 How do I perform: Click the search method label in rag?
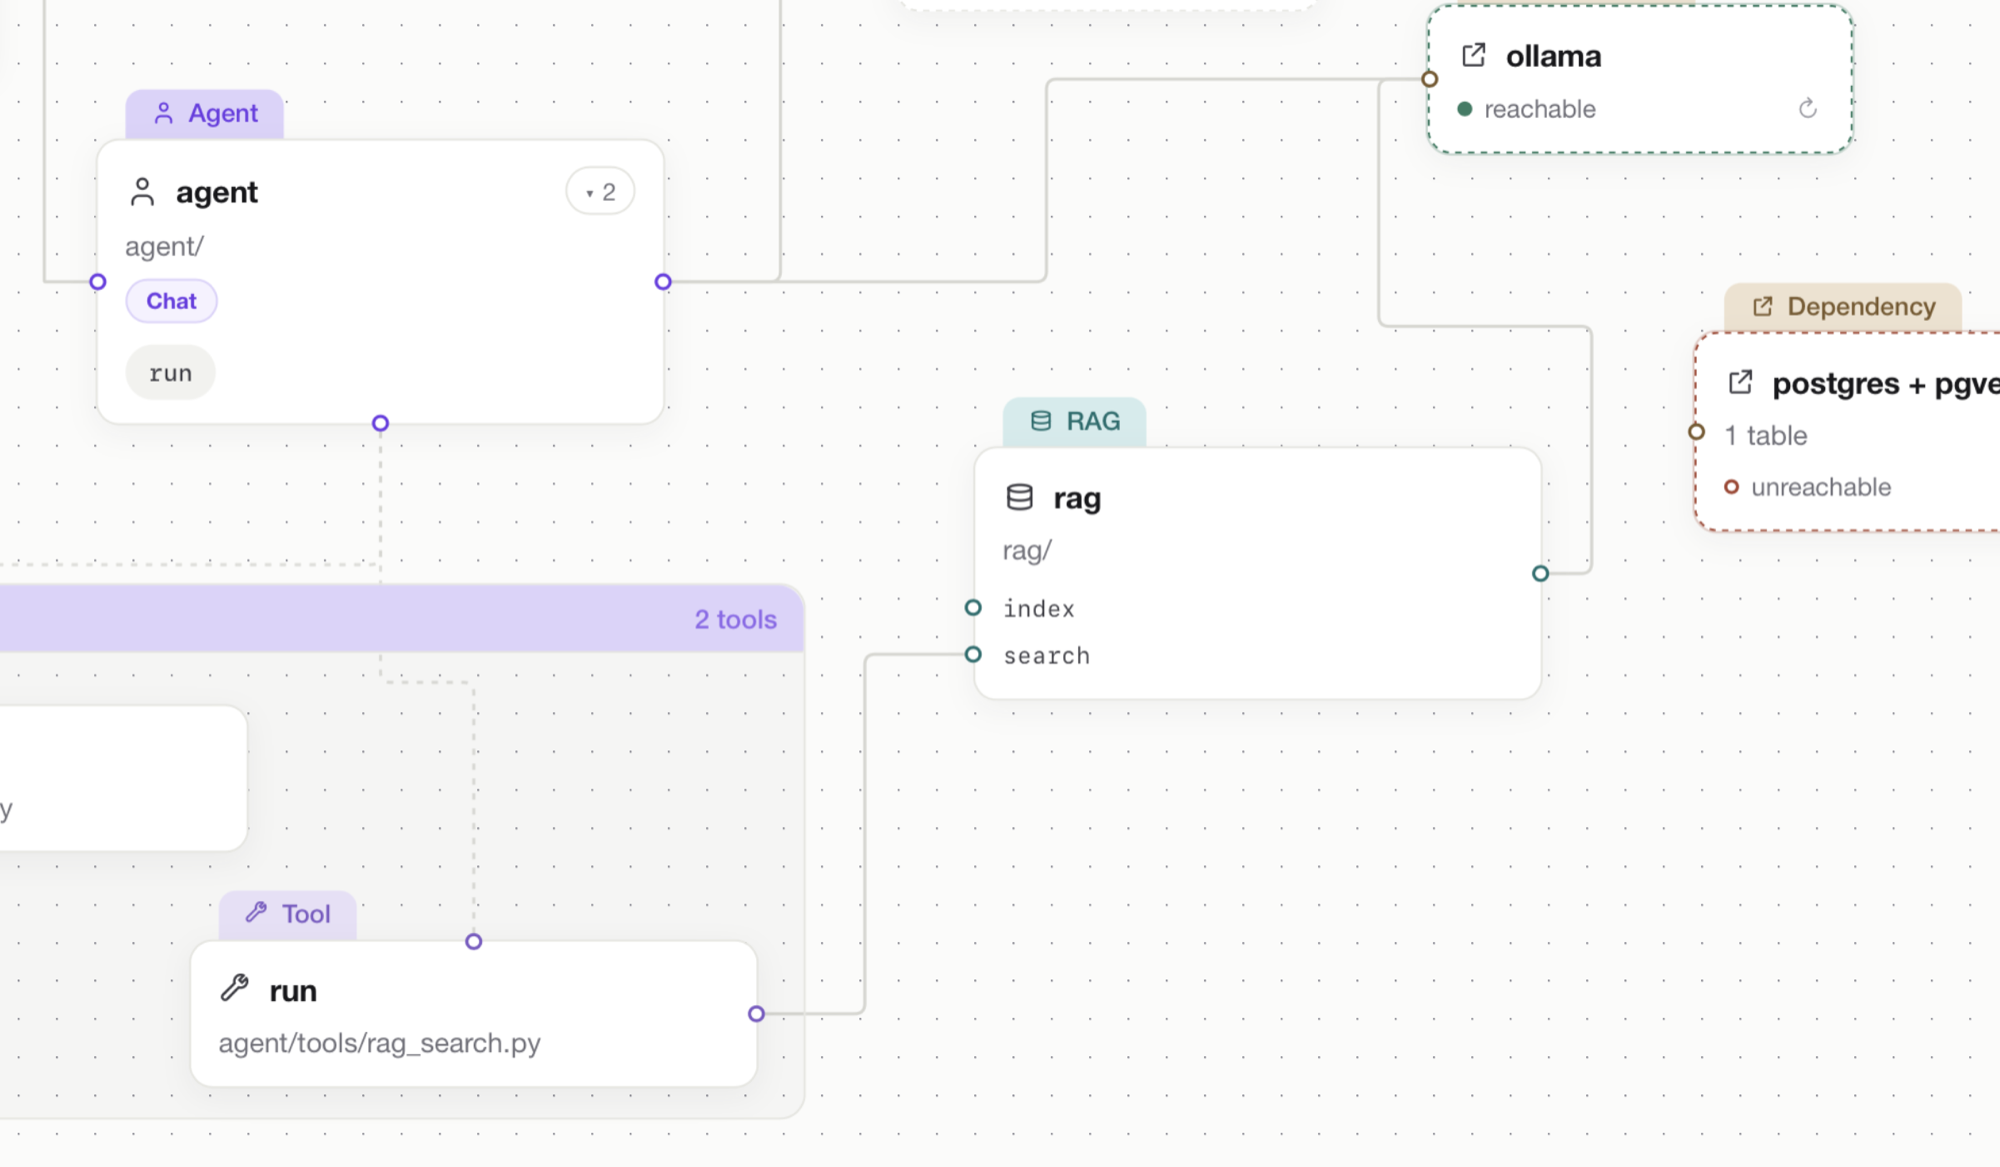1047,655
